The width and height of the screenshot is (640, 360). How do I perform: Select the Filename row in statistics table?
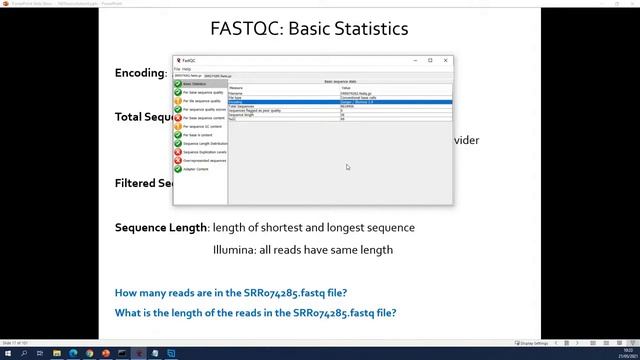pyautogui.click(x=340, y=93)
